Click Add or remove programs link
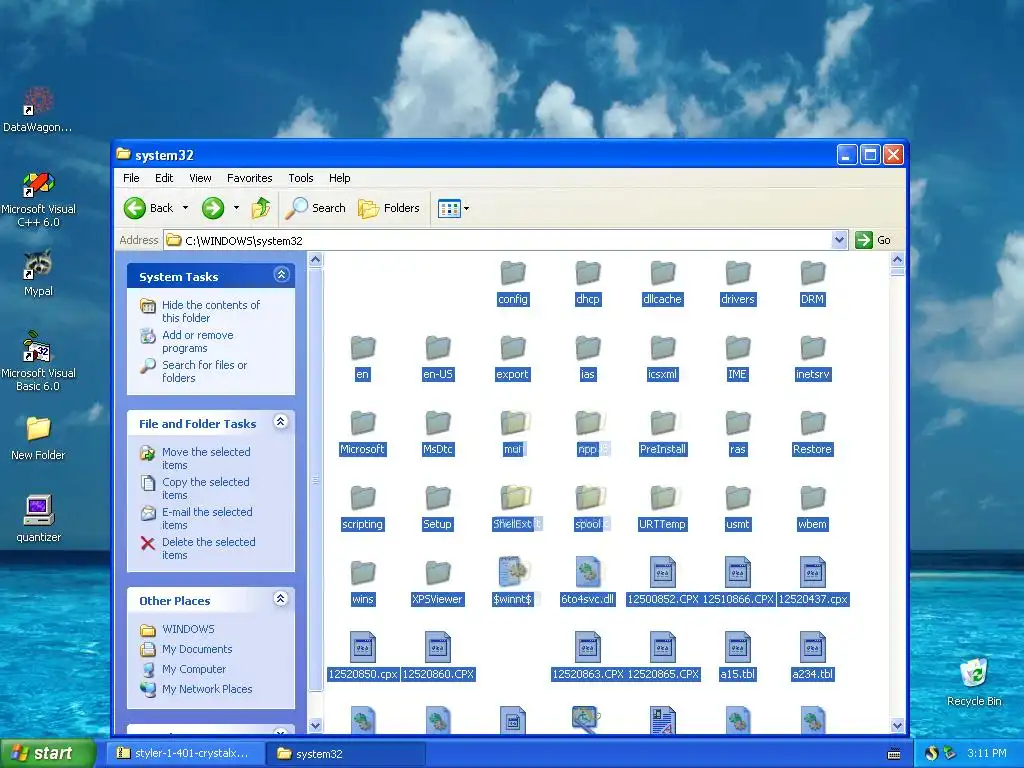 point(197,342)
